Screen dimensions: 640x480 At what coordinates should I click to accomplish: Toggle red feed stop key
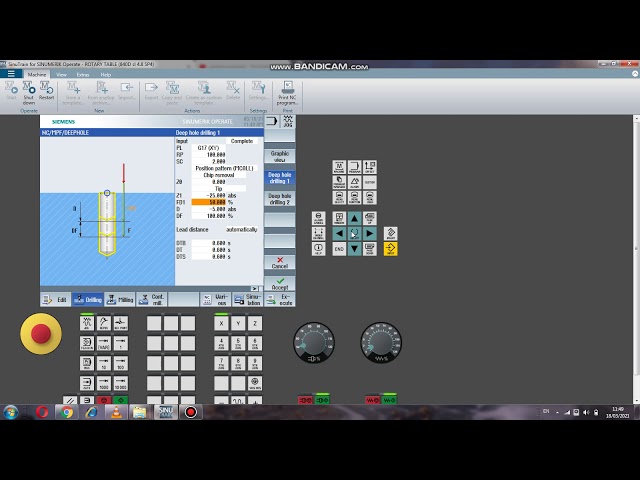point(373,400)
